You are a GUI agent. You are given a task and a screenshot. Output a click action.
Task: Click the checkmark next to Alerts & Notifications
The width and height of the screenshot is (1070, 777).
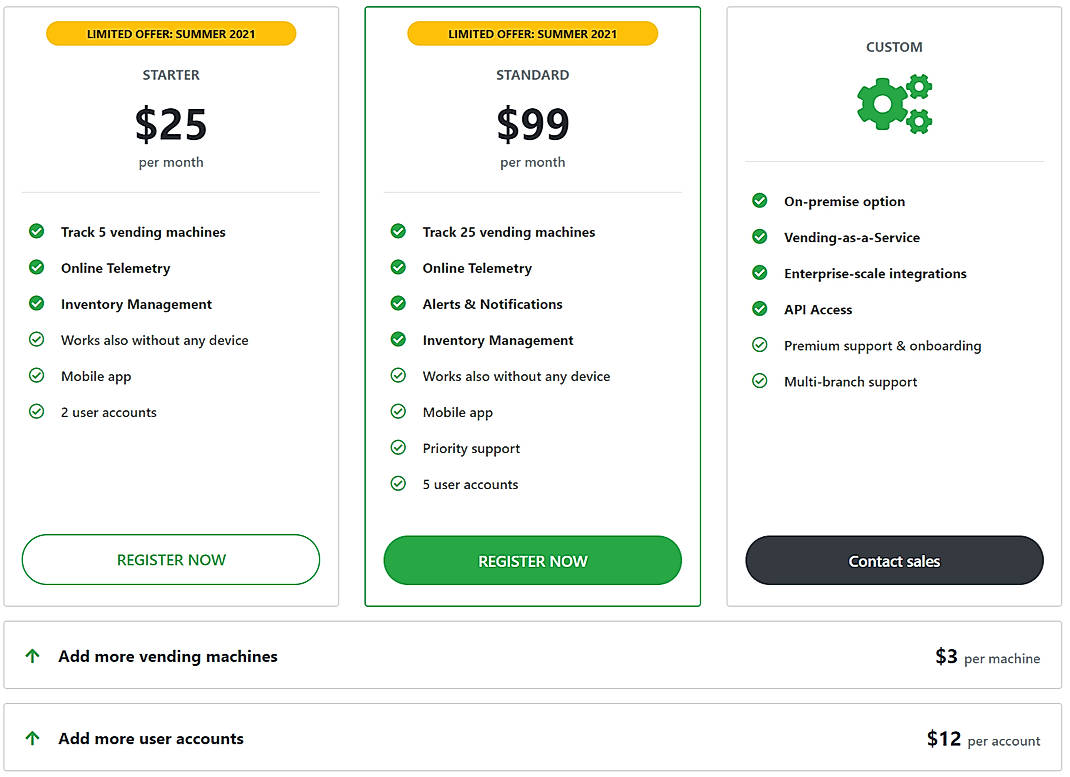(399, 304)
